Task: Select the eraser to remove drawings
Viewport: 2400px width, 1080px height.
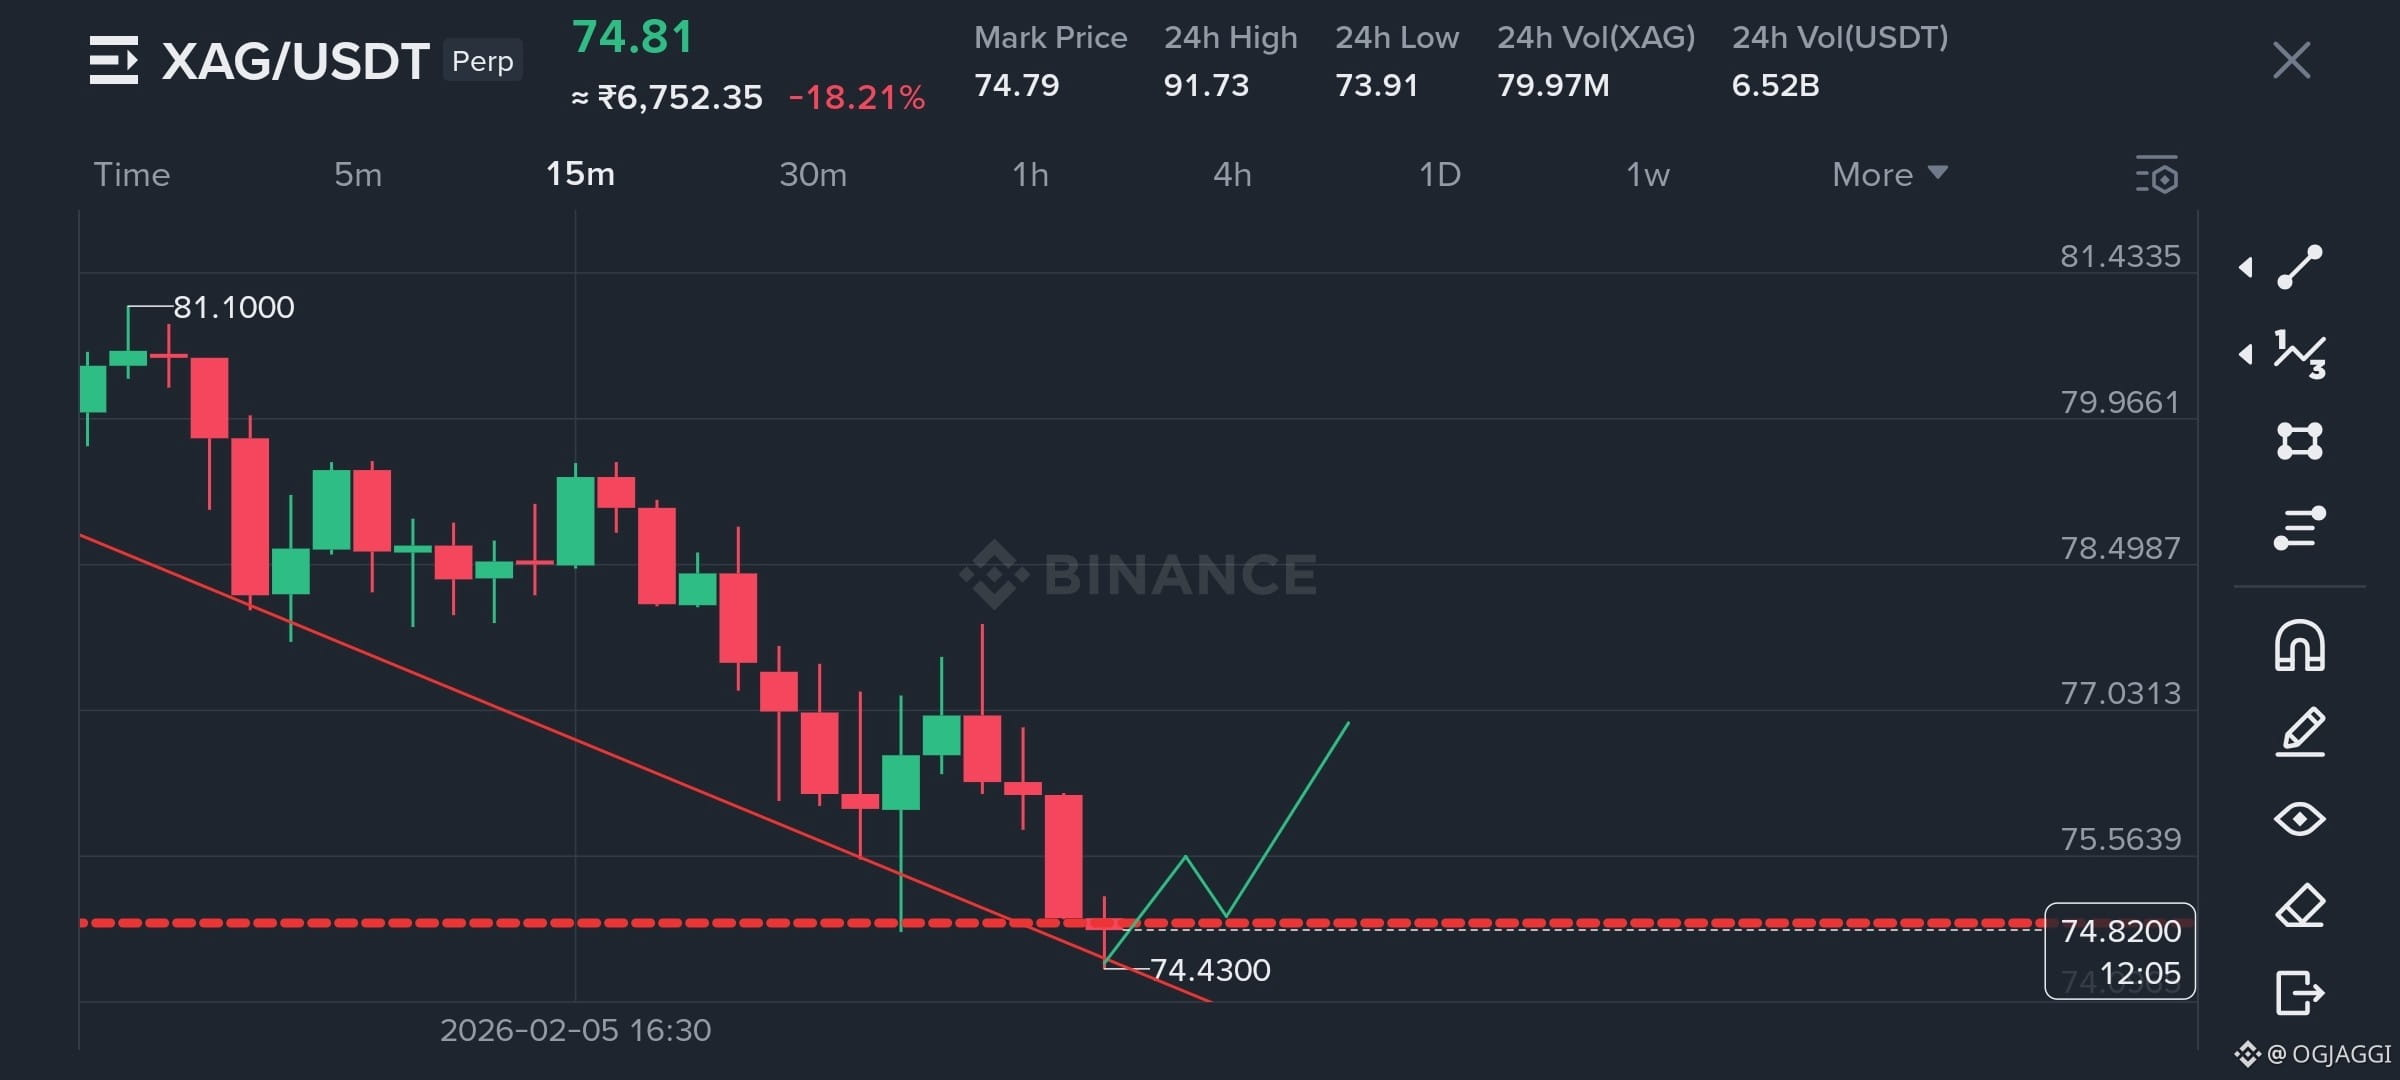Action: pos(2299,906)
